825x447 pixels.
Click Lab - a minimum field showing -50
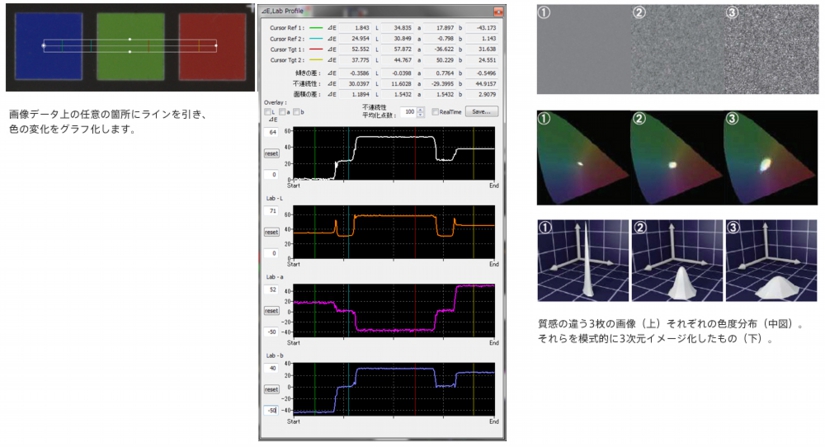tap(271, 332)
